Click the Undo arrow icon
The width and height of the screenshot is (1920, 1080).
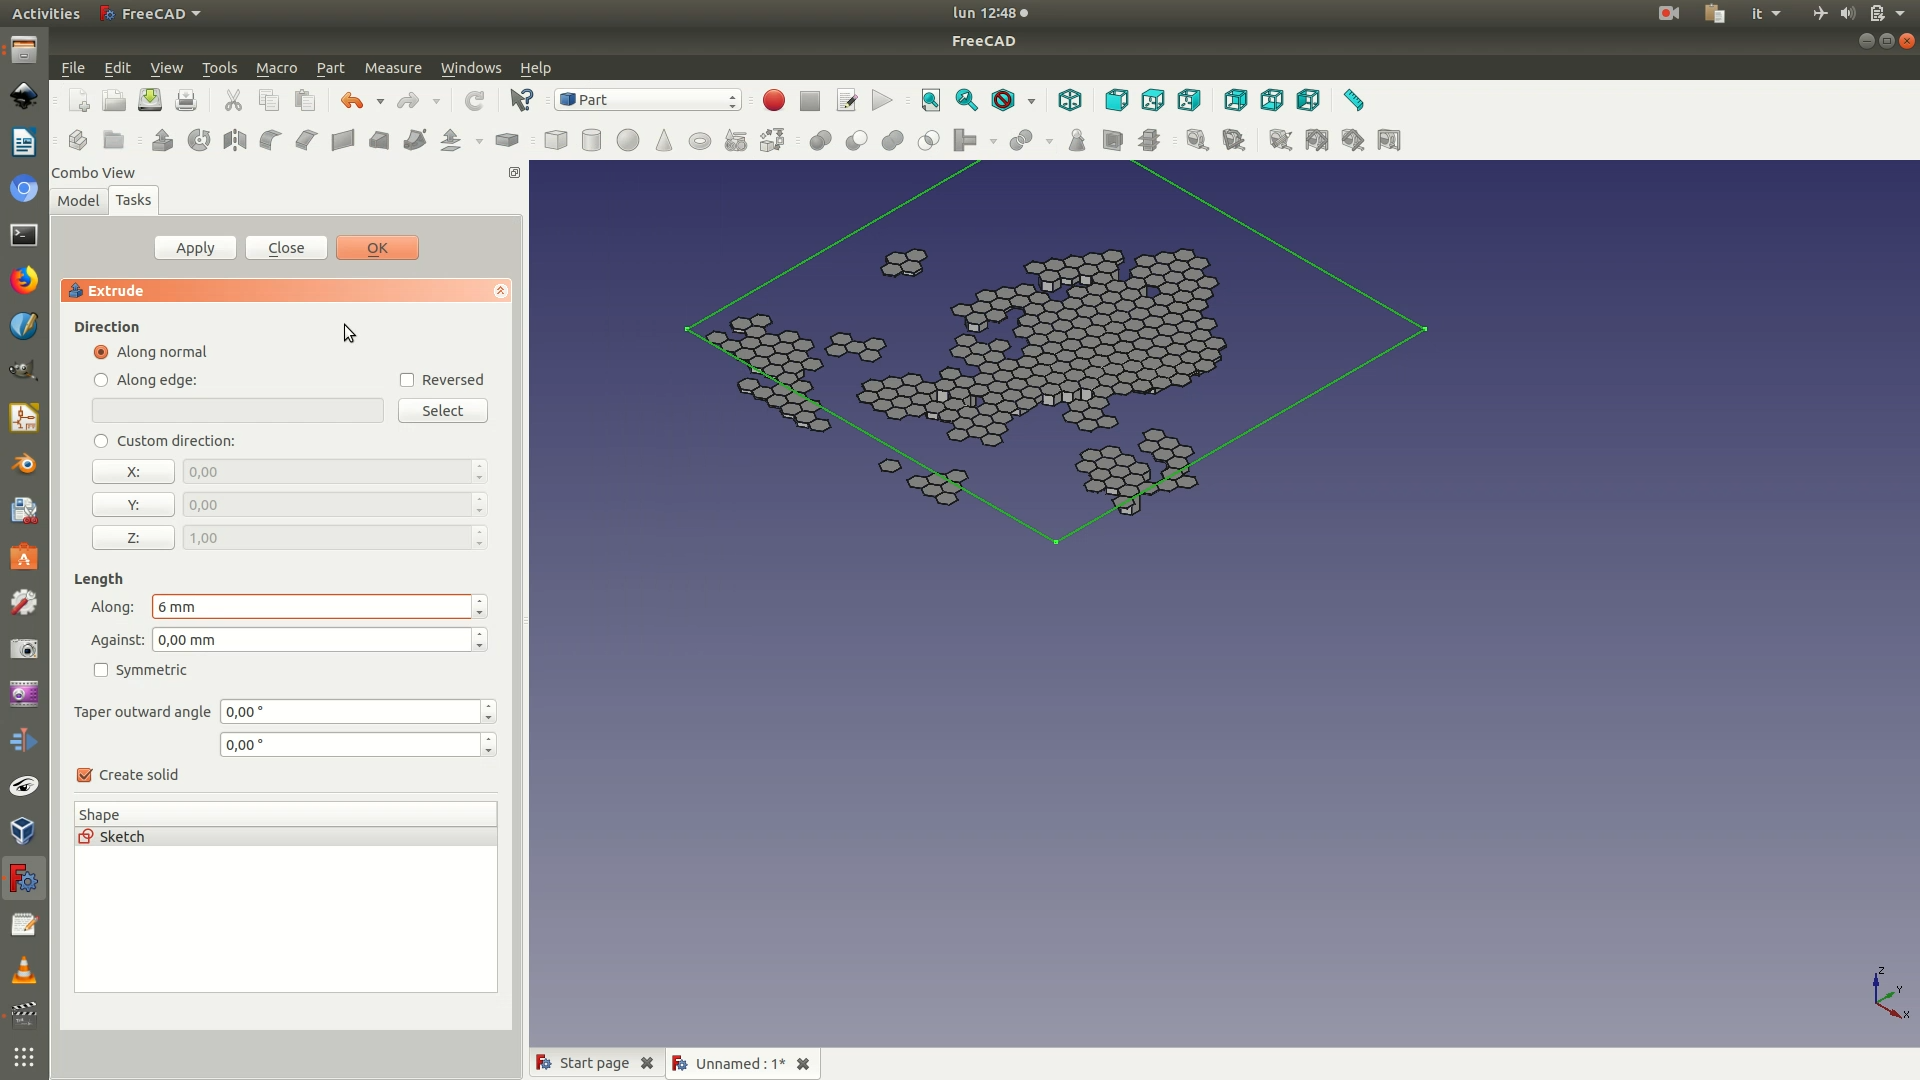[351, 100]
